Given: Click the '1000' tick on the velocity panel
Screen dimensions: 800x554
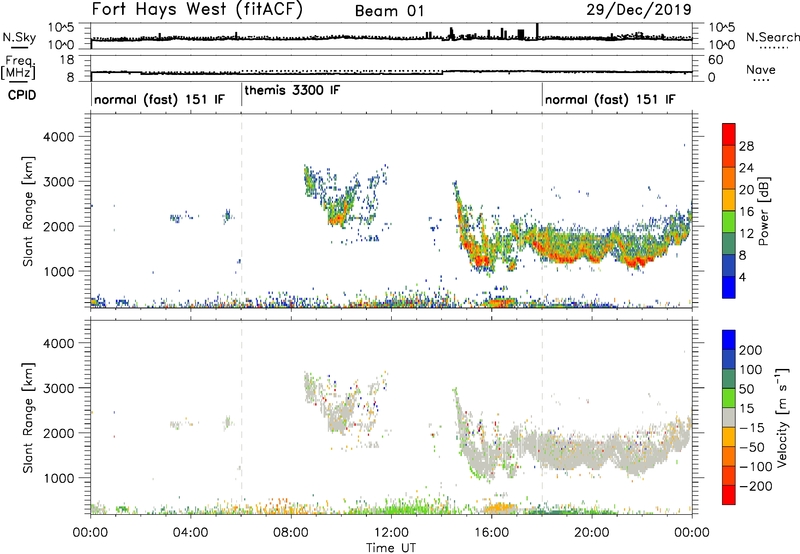Looking at the screenshot, I should coord(58,478).
